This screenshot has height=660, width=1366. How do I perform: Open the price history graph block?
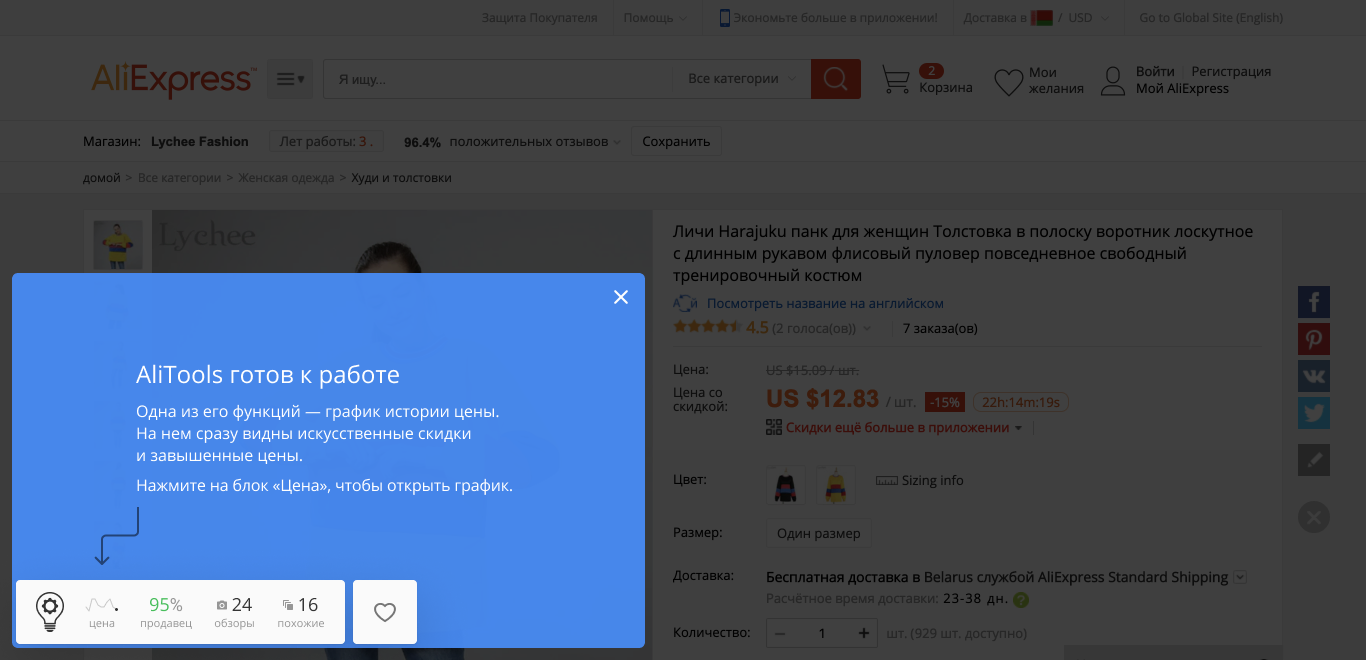(x=102, y=611)
